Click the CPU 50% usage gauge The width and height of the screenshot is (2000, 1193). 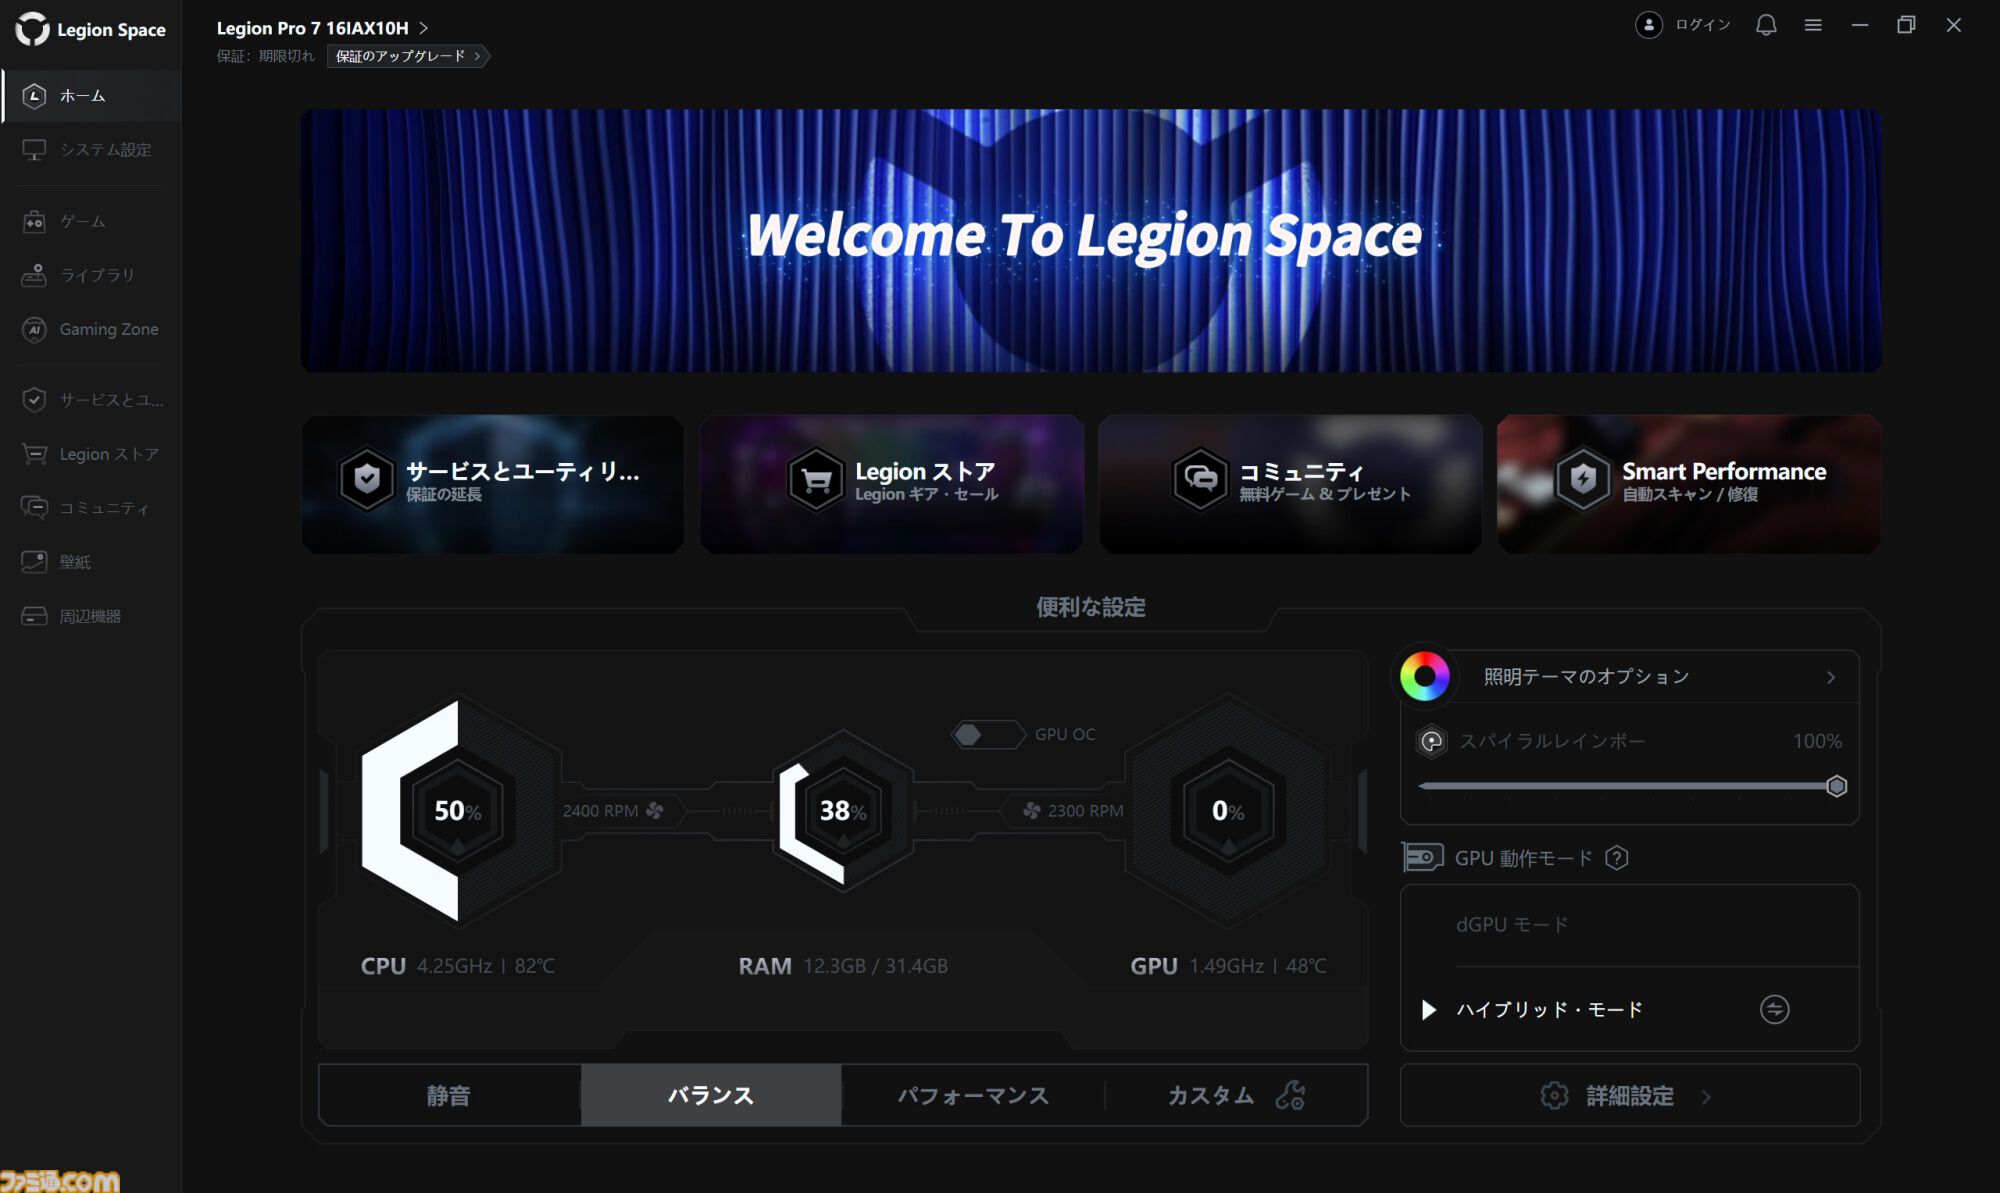tap(458, 810)
